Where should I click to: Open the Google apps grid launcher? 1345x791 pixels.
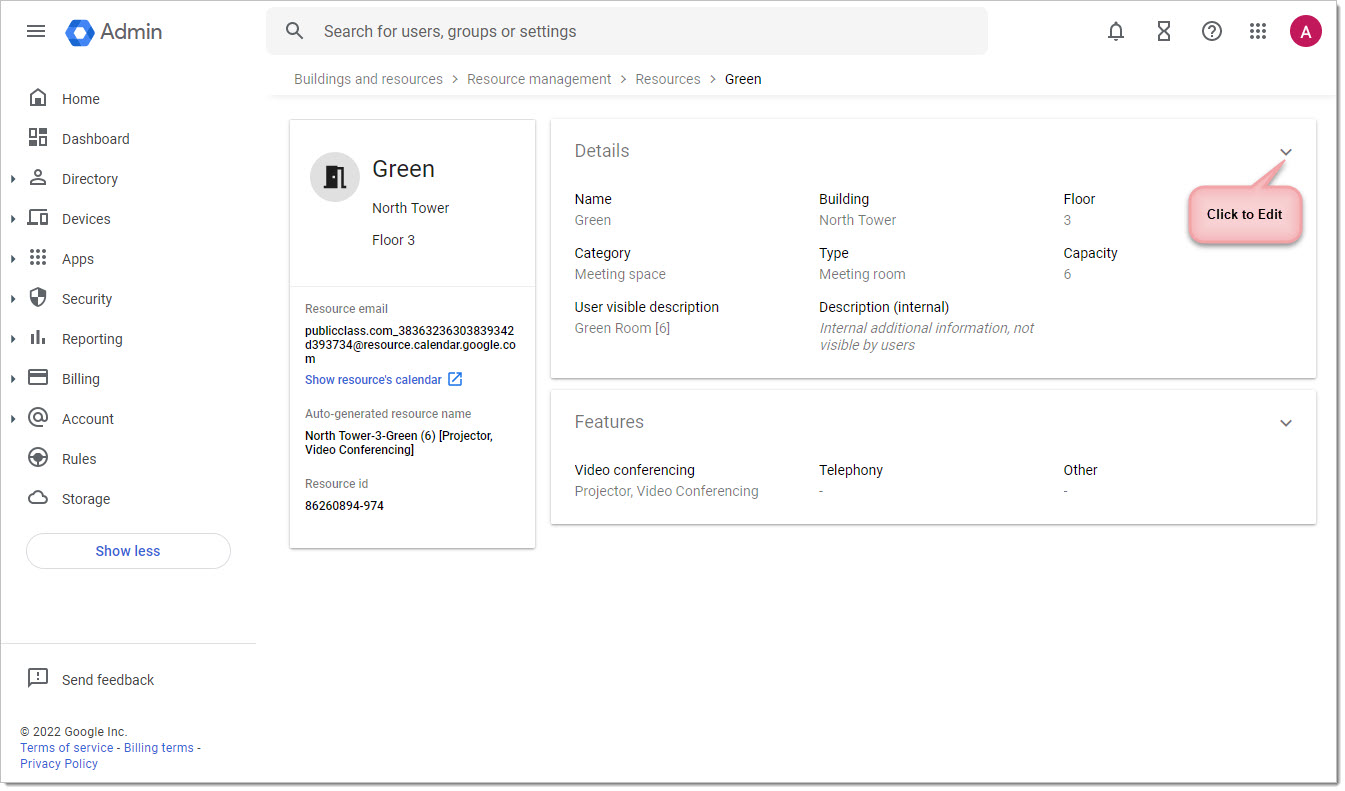click(x=1258, y=31)
